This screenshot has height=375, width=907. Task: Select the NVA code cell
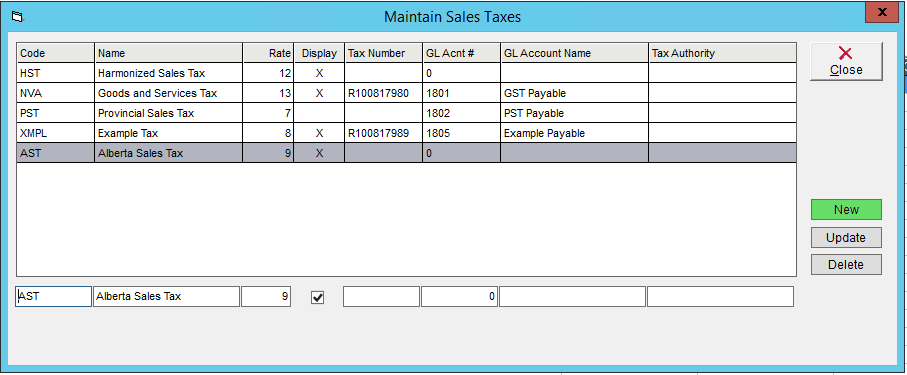pyautogui.click(x=56, y=93)
